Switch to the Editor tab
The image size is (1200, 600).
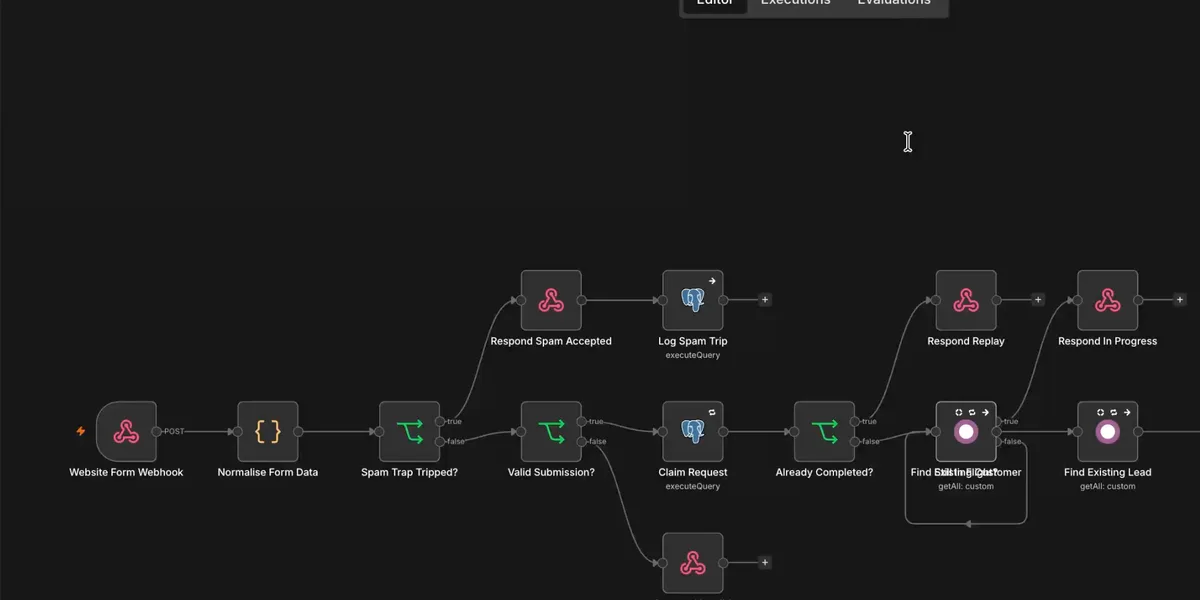tap(715, 3)
